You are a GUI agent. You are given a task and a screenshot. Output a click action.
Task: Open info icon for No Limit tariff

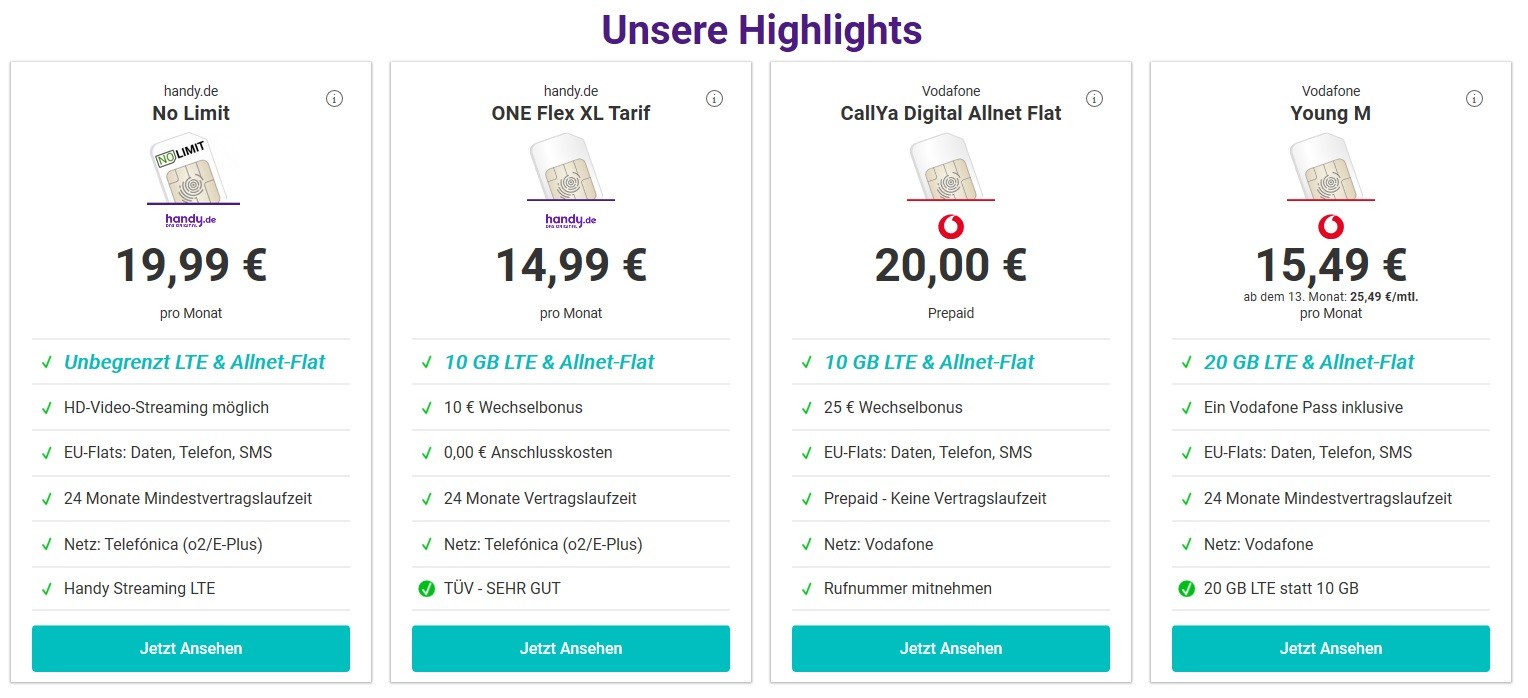334,98
